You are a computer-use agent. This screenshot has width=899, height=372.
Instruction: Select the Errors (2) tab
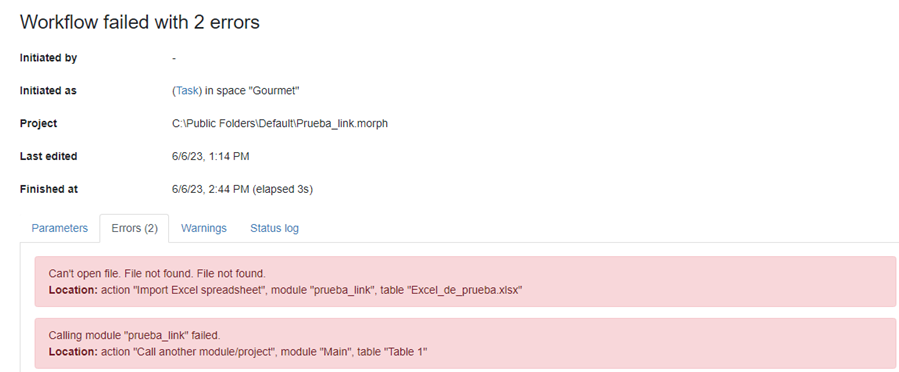tap(134, 228)
